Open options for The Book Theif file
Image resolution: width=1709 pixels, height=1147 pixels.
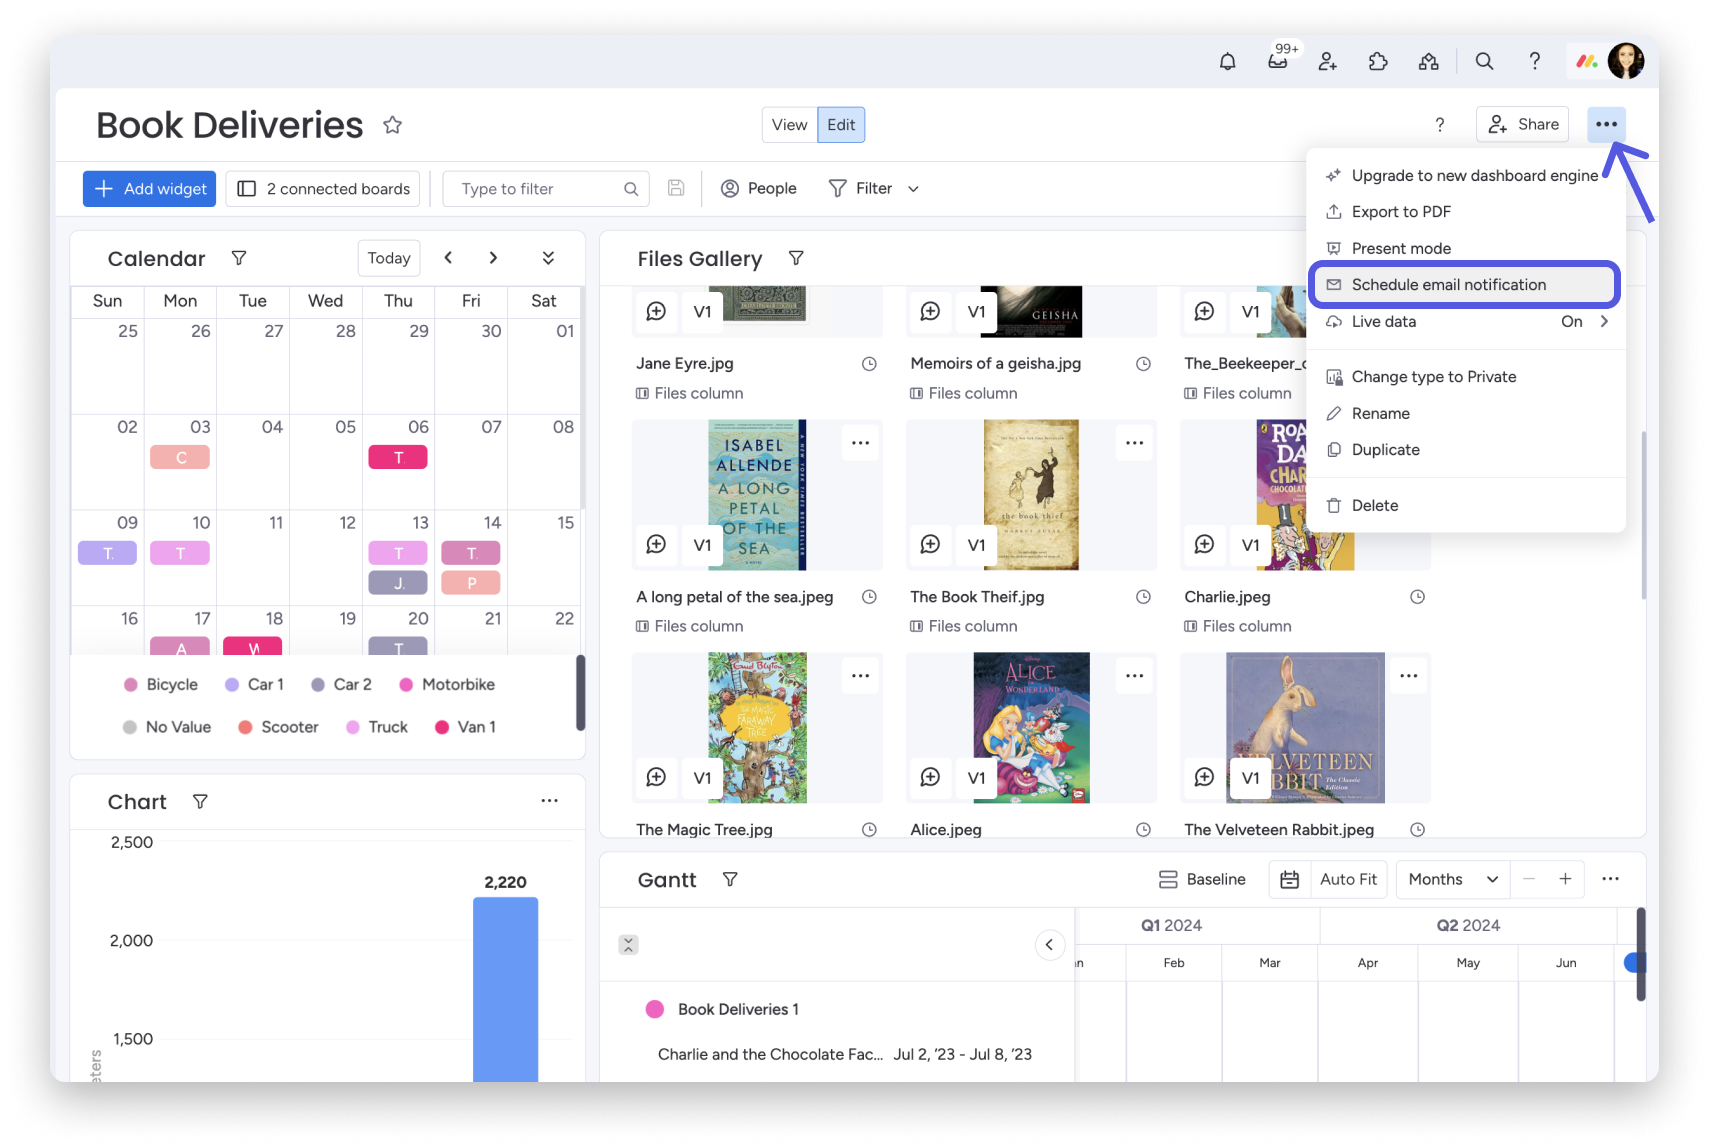click(x=1134, y=443)
